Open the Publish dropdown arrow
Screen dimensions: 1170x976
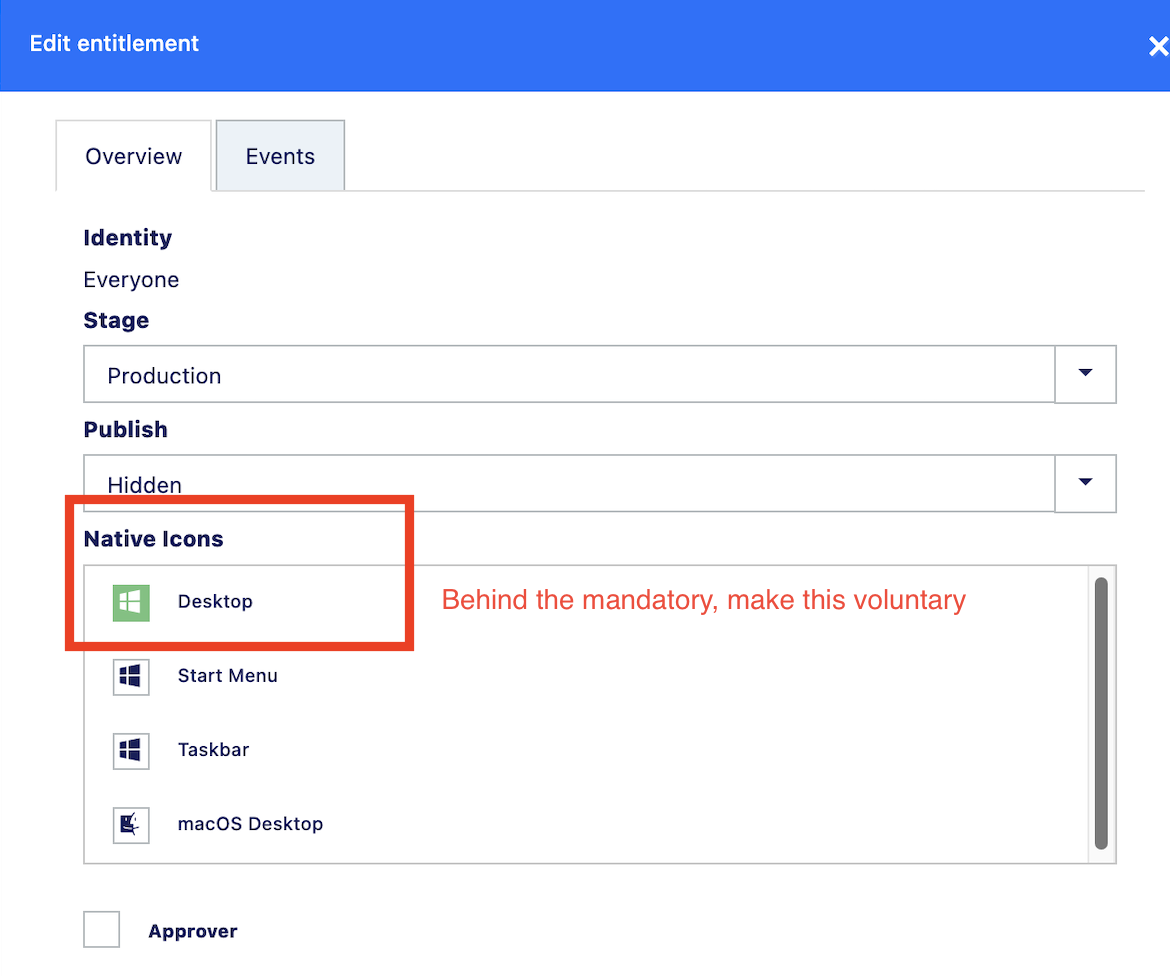coord(1085,483)
